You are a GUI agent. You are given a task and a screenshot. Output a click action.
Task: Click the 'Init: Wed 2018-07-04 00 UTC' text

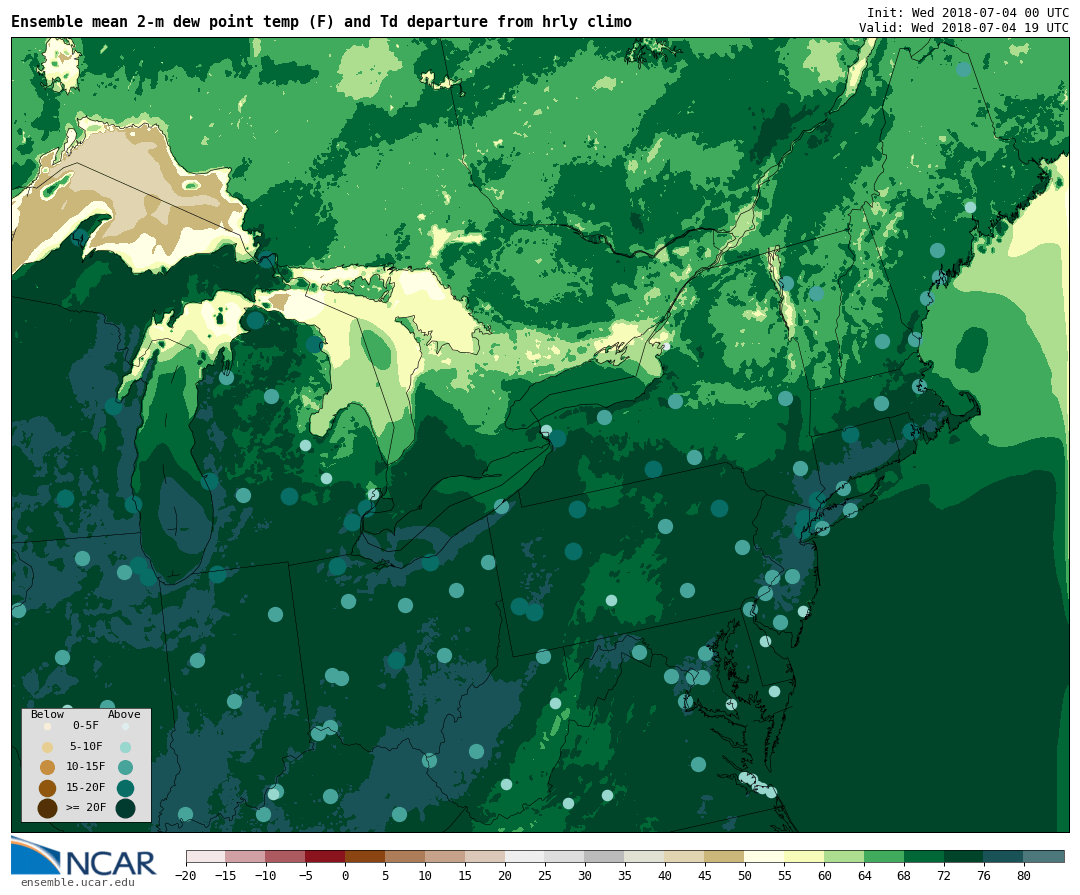(968, 12)
